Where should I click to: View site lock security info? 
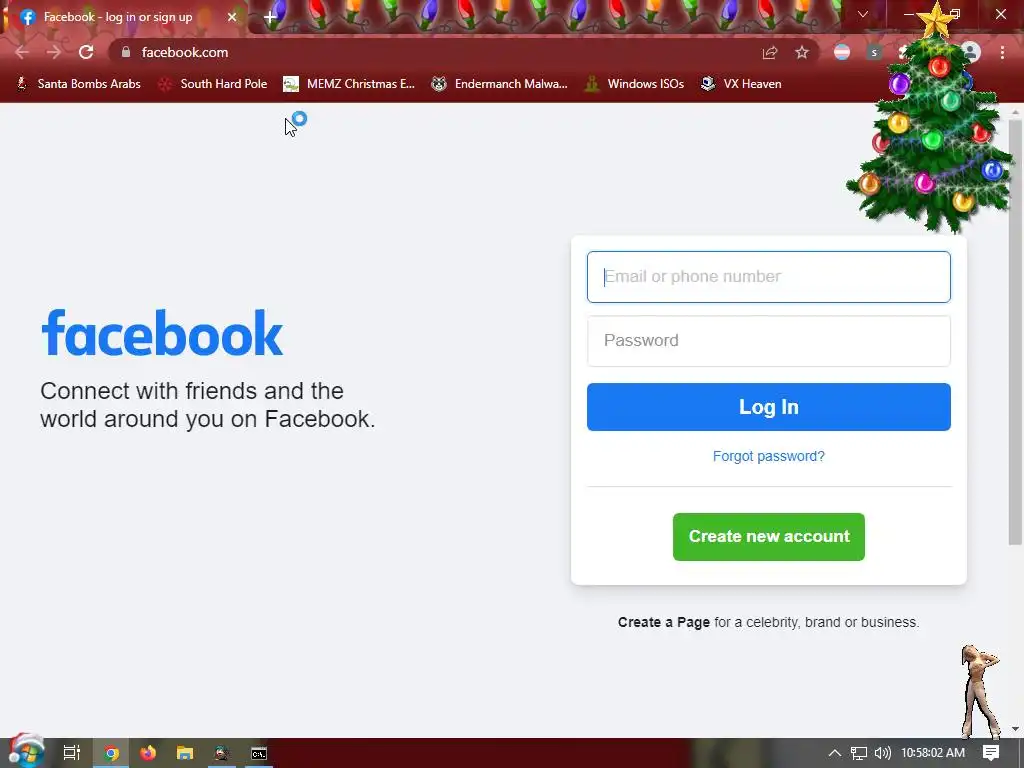pyautogui.click(x=126, y=52)
